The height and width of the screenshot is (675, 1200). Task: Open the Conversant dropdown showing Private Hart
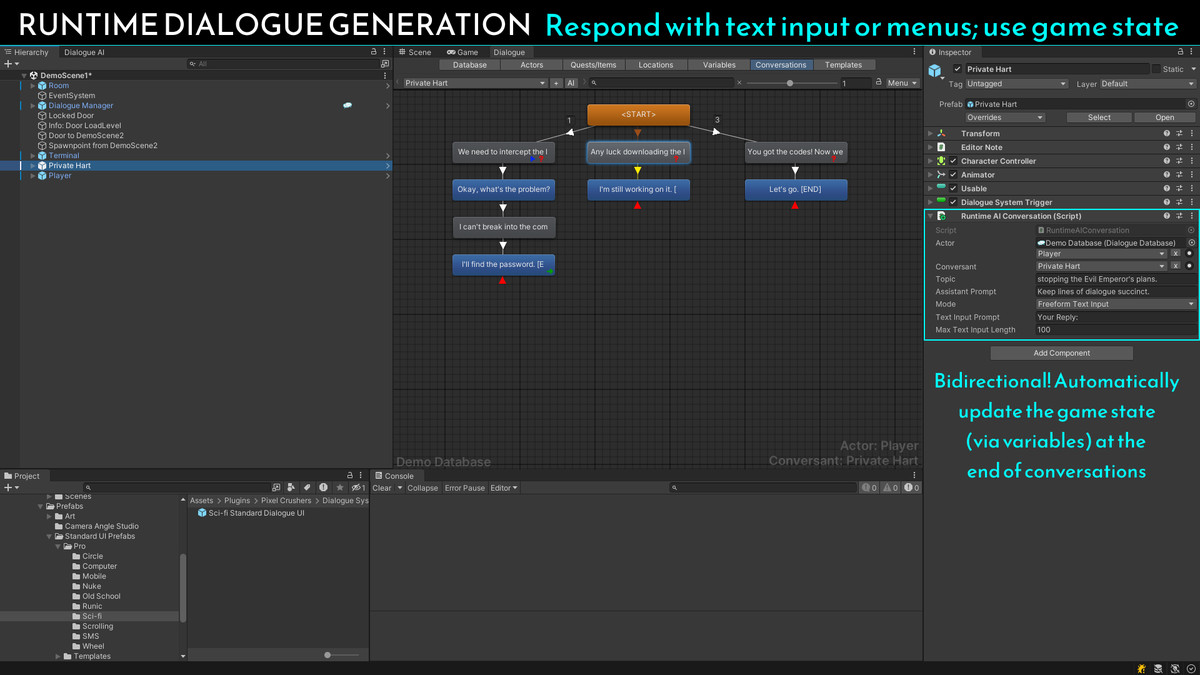coord(1101,266)
